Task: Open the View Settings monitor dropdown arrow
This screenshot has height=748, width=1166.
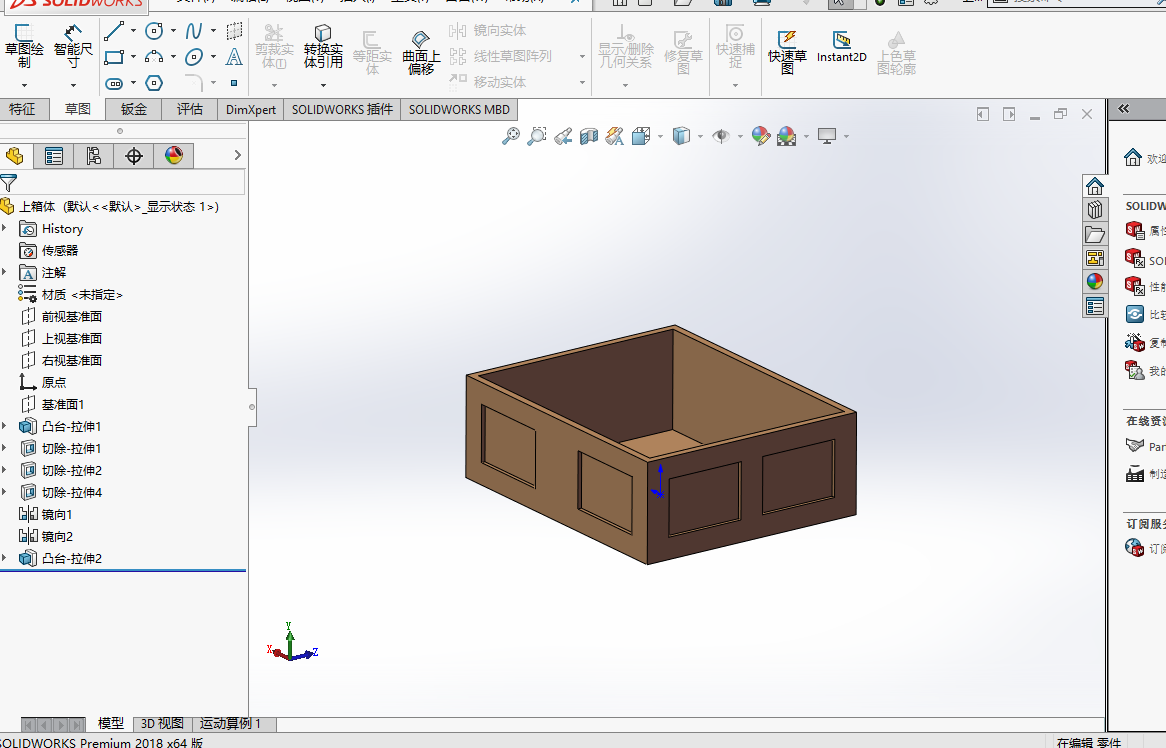Action: (x=846, y=137)
